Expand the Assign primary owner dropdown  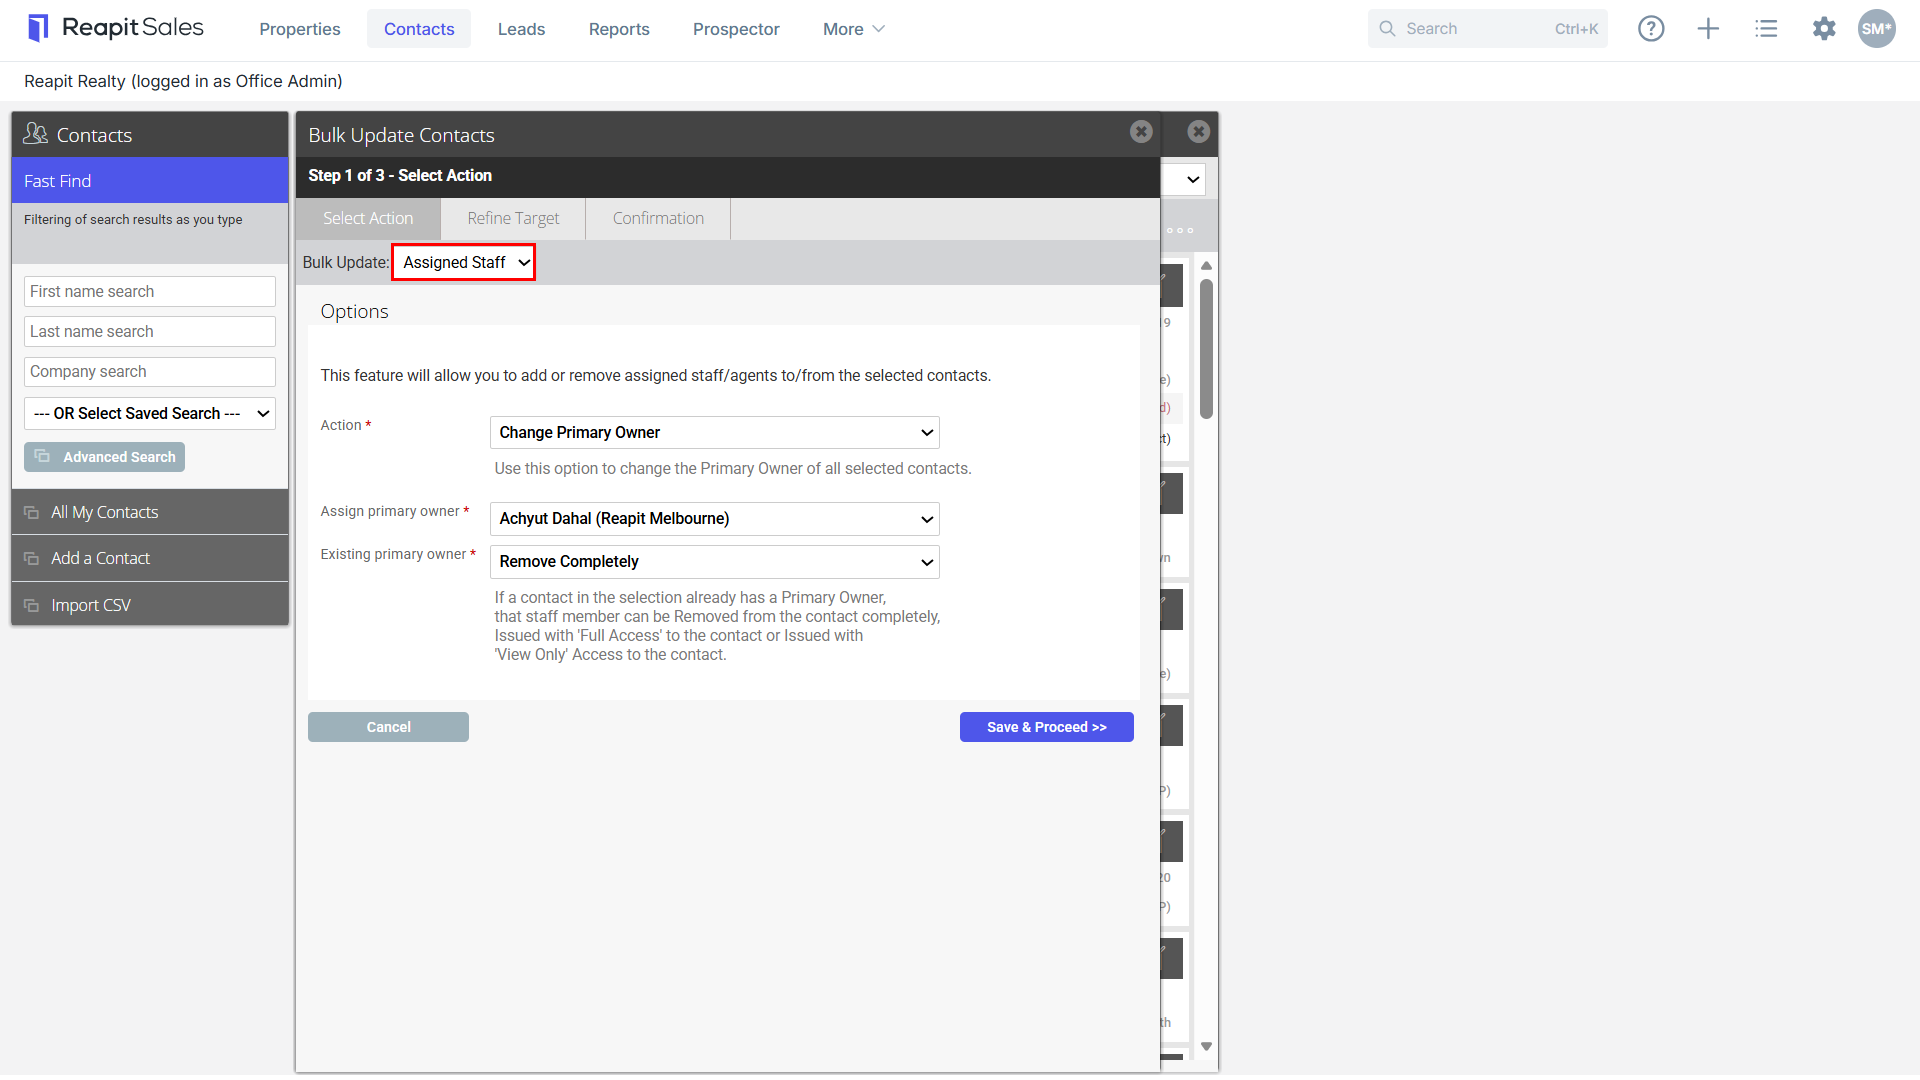point(715,518)
